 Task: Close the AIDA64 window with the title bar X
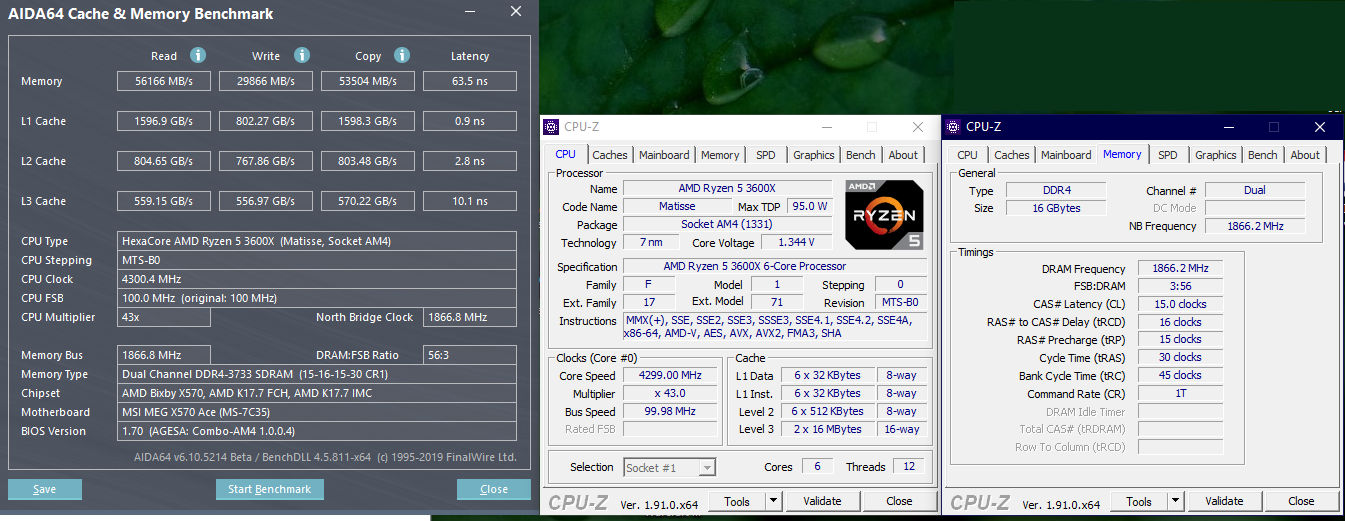(515, 12)
